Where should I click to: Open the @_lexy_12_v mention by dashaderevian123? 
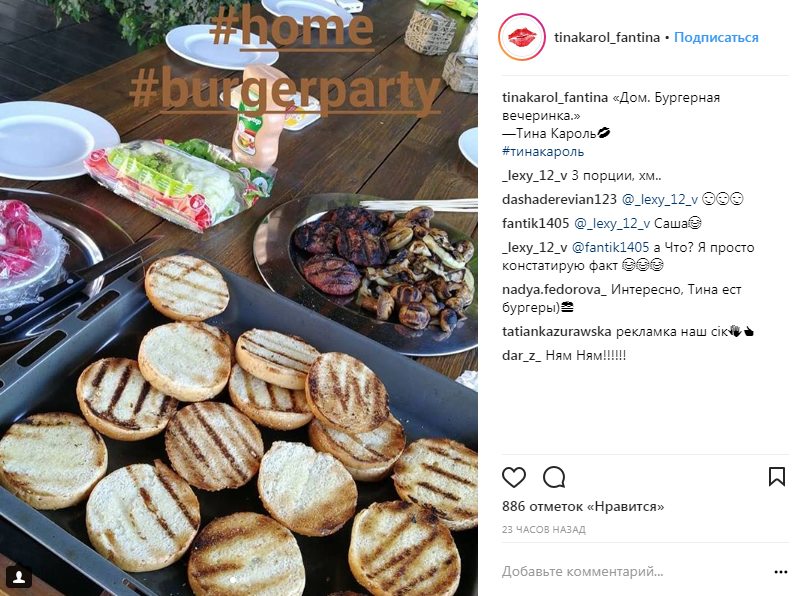click(660, 199)
